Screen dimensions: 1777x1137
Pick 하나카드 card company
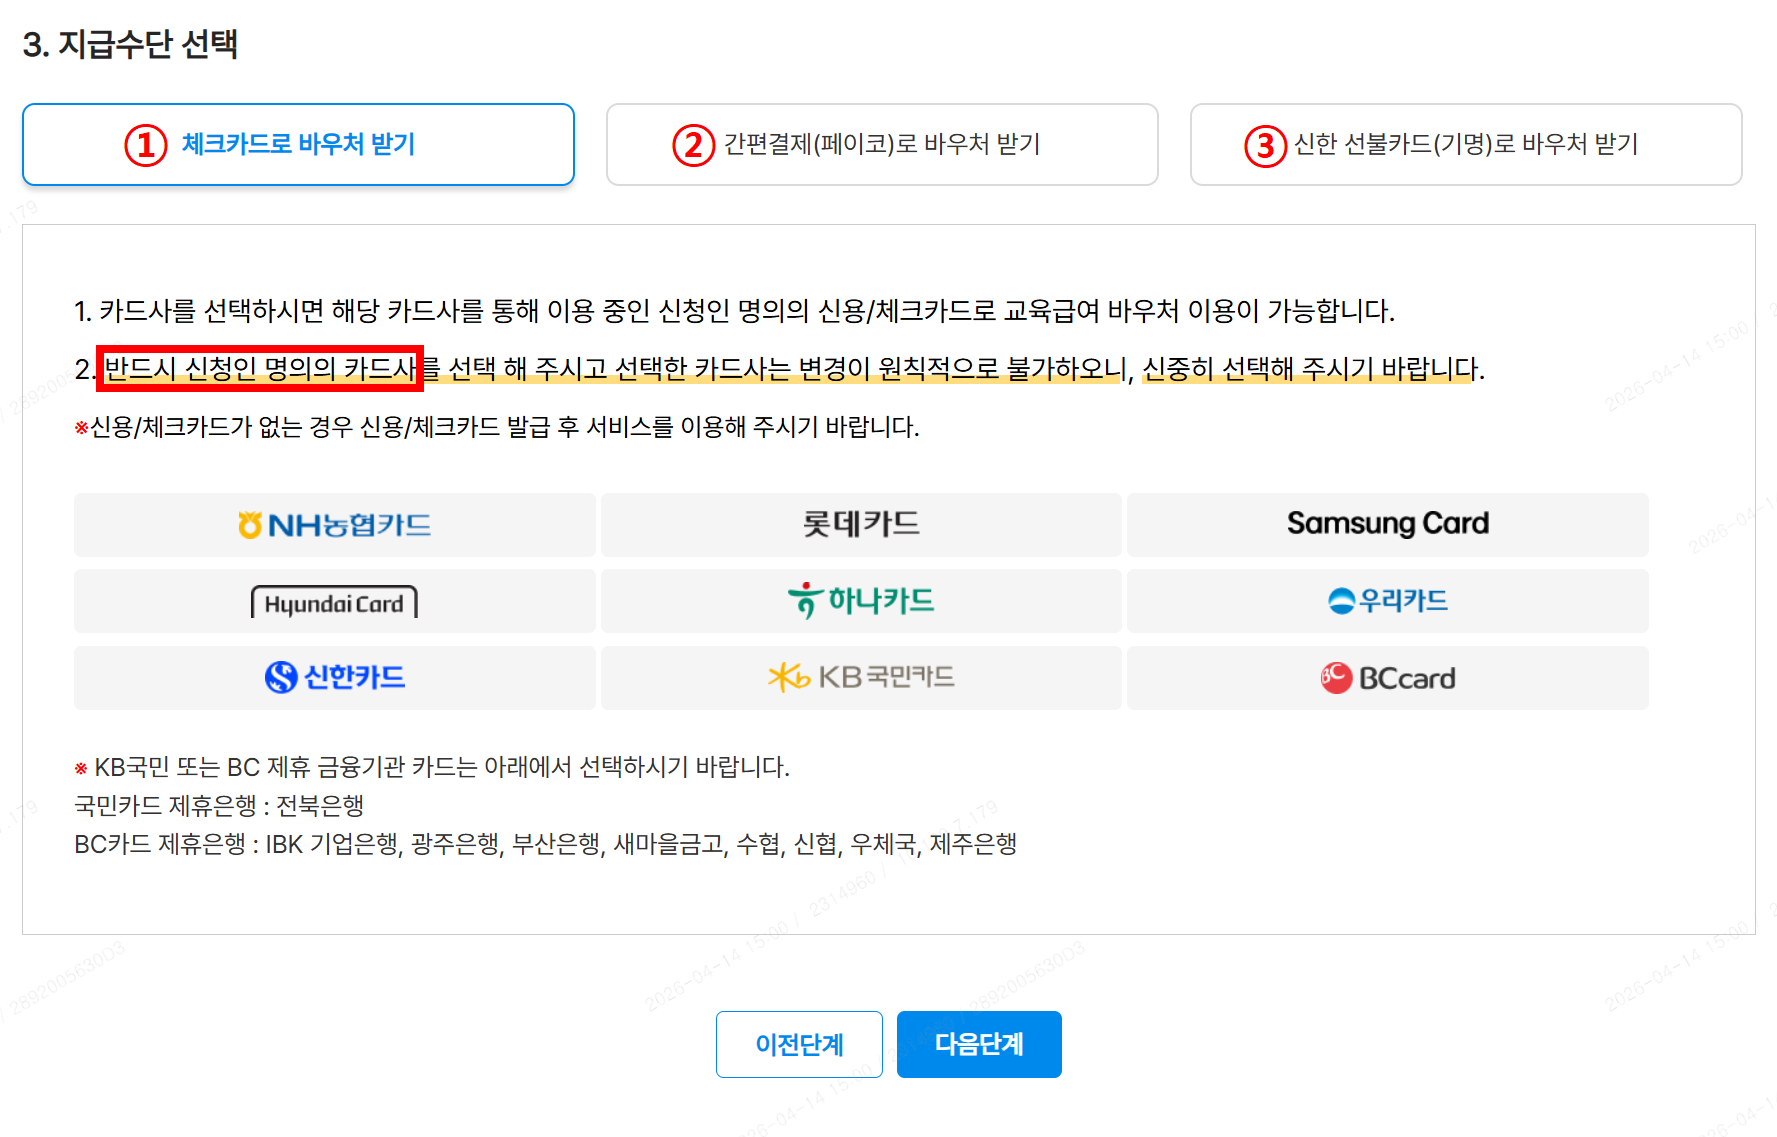[x=861, y=601]
